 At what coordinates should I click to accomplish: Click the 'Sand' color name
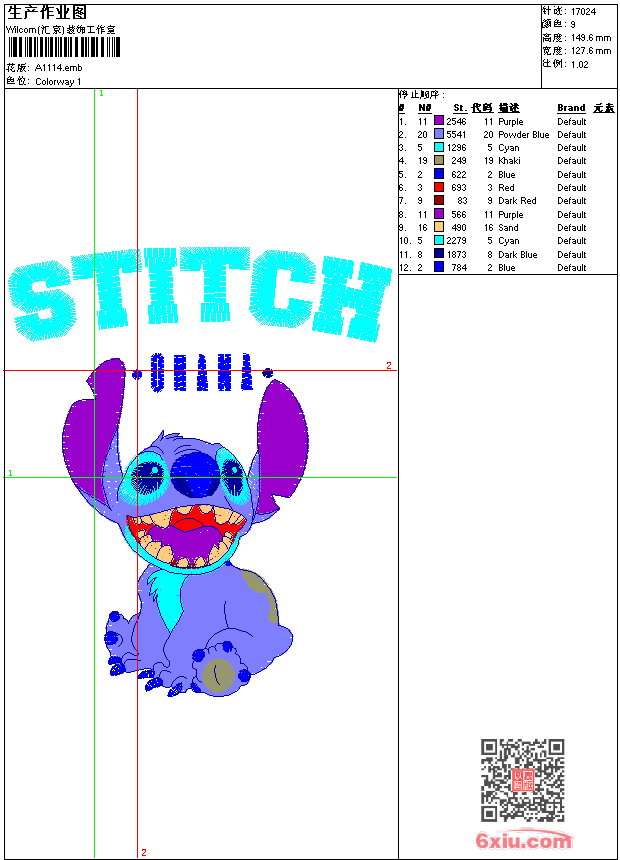(x=508, y=228)
